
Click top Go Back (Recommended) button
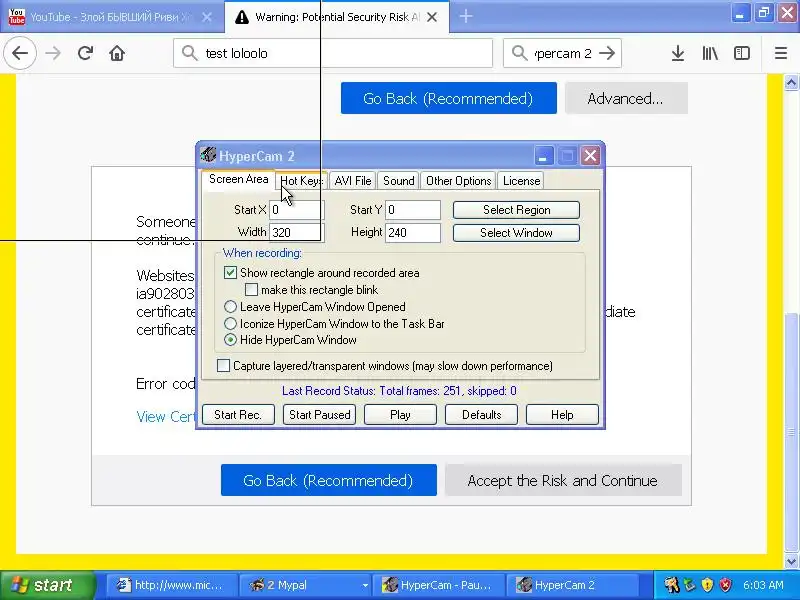point(448,98)
